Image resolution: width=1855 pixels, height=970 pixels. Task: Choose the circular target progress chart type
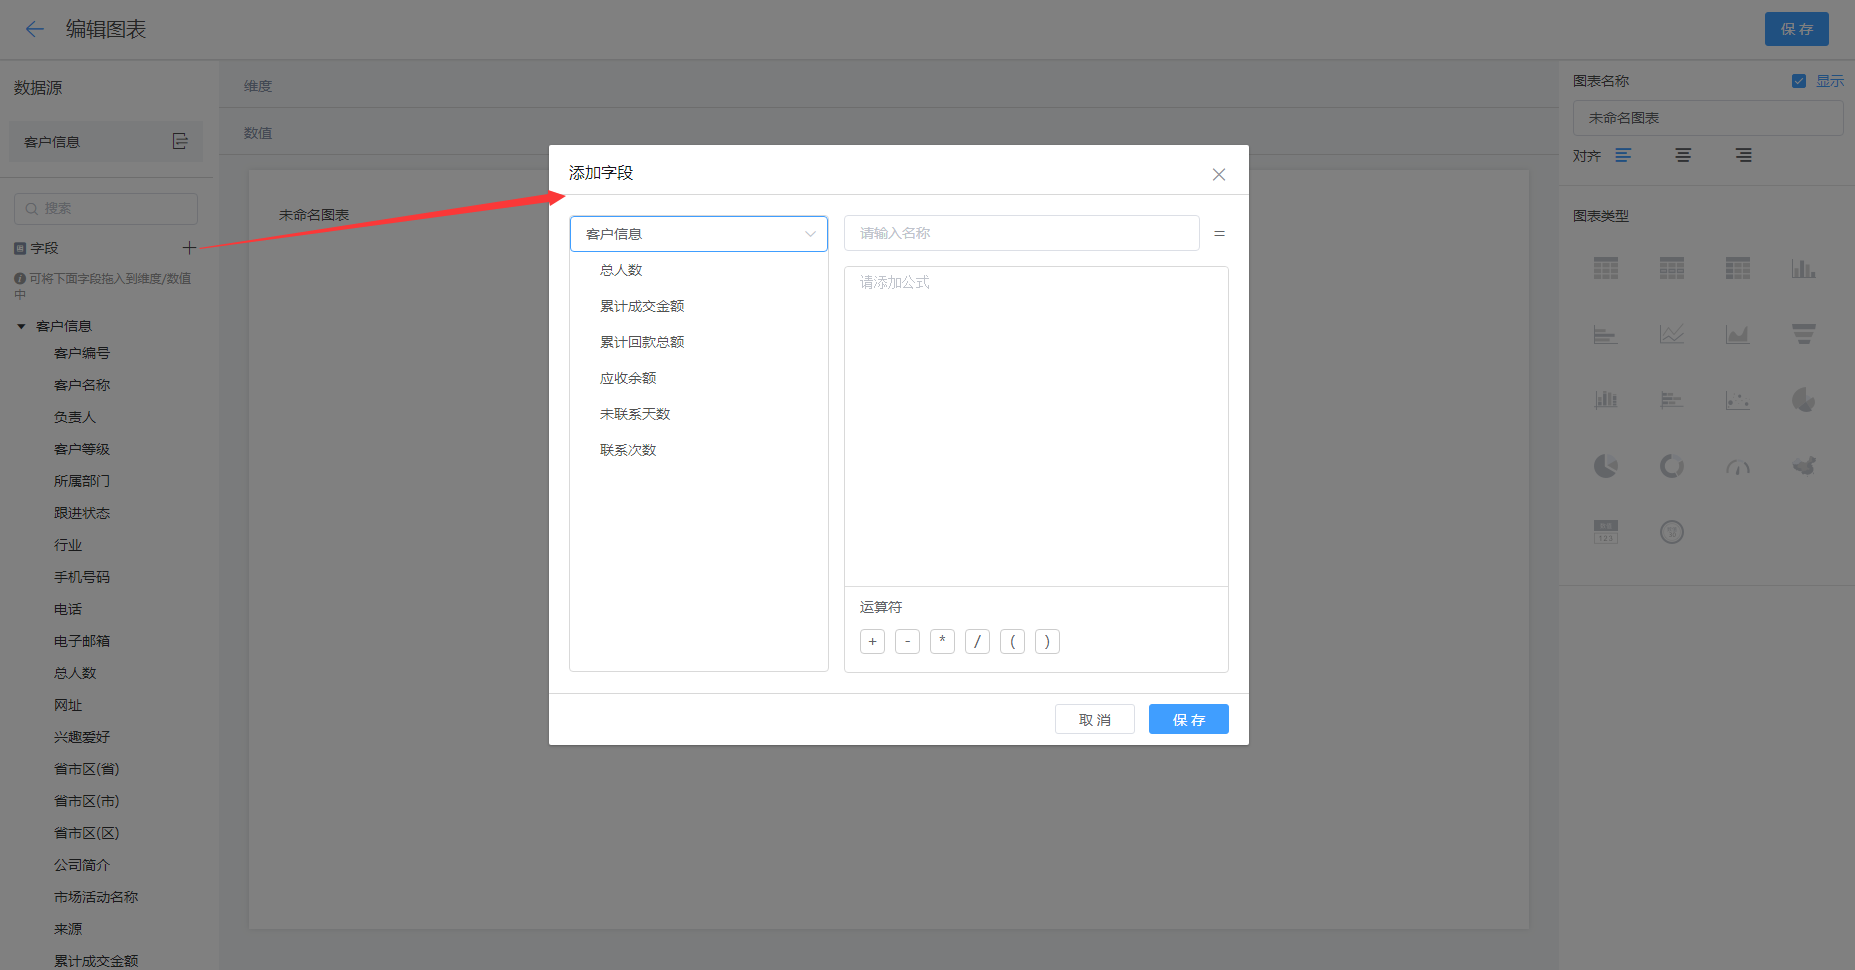1672,532
